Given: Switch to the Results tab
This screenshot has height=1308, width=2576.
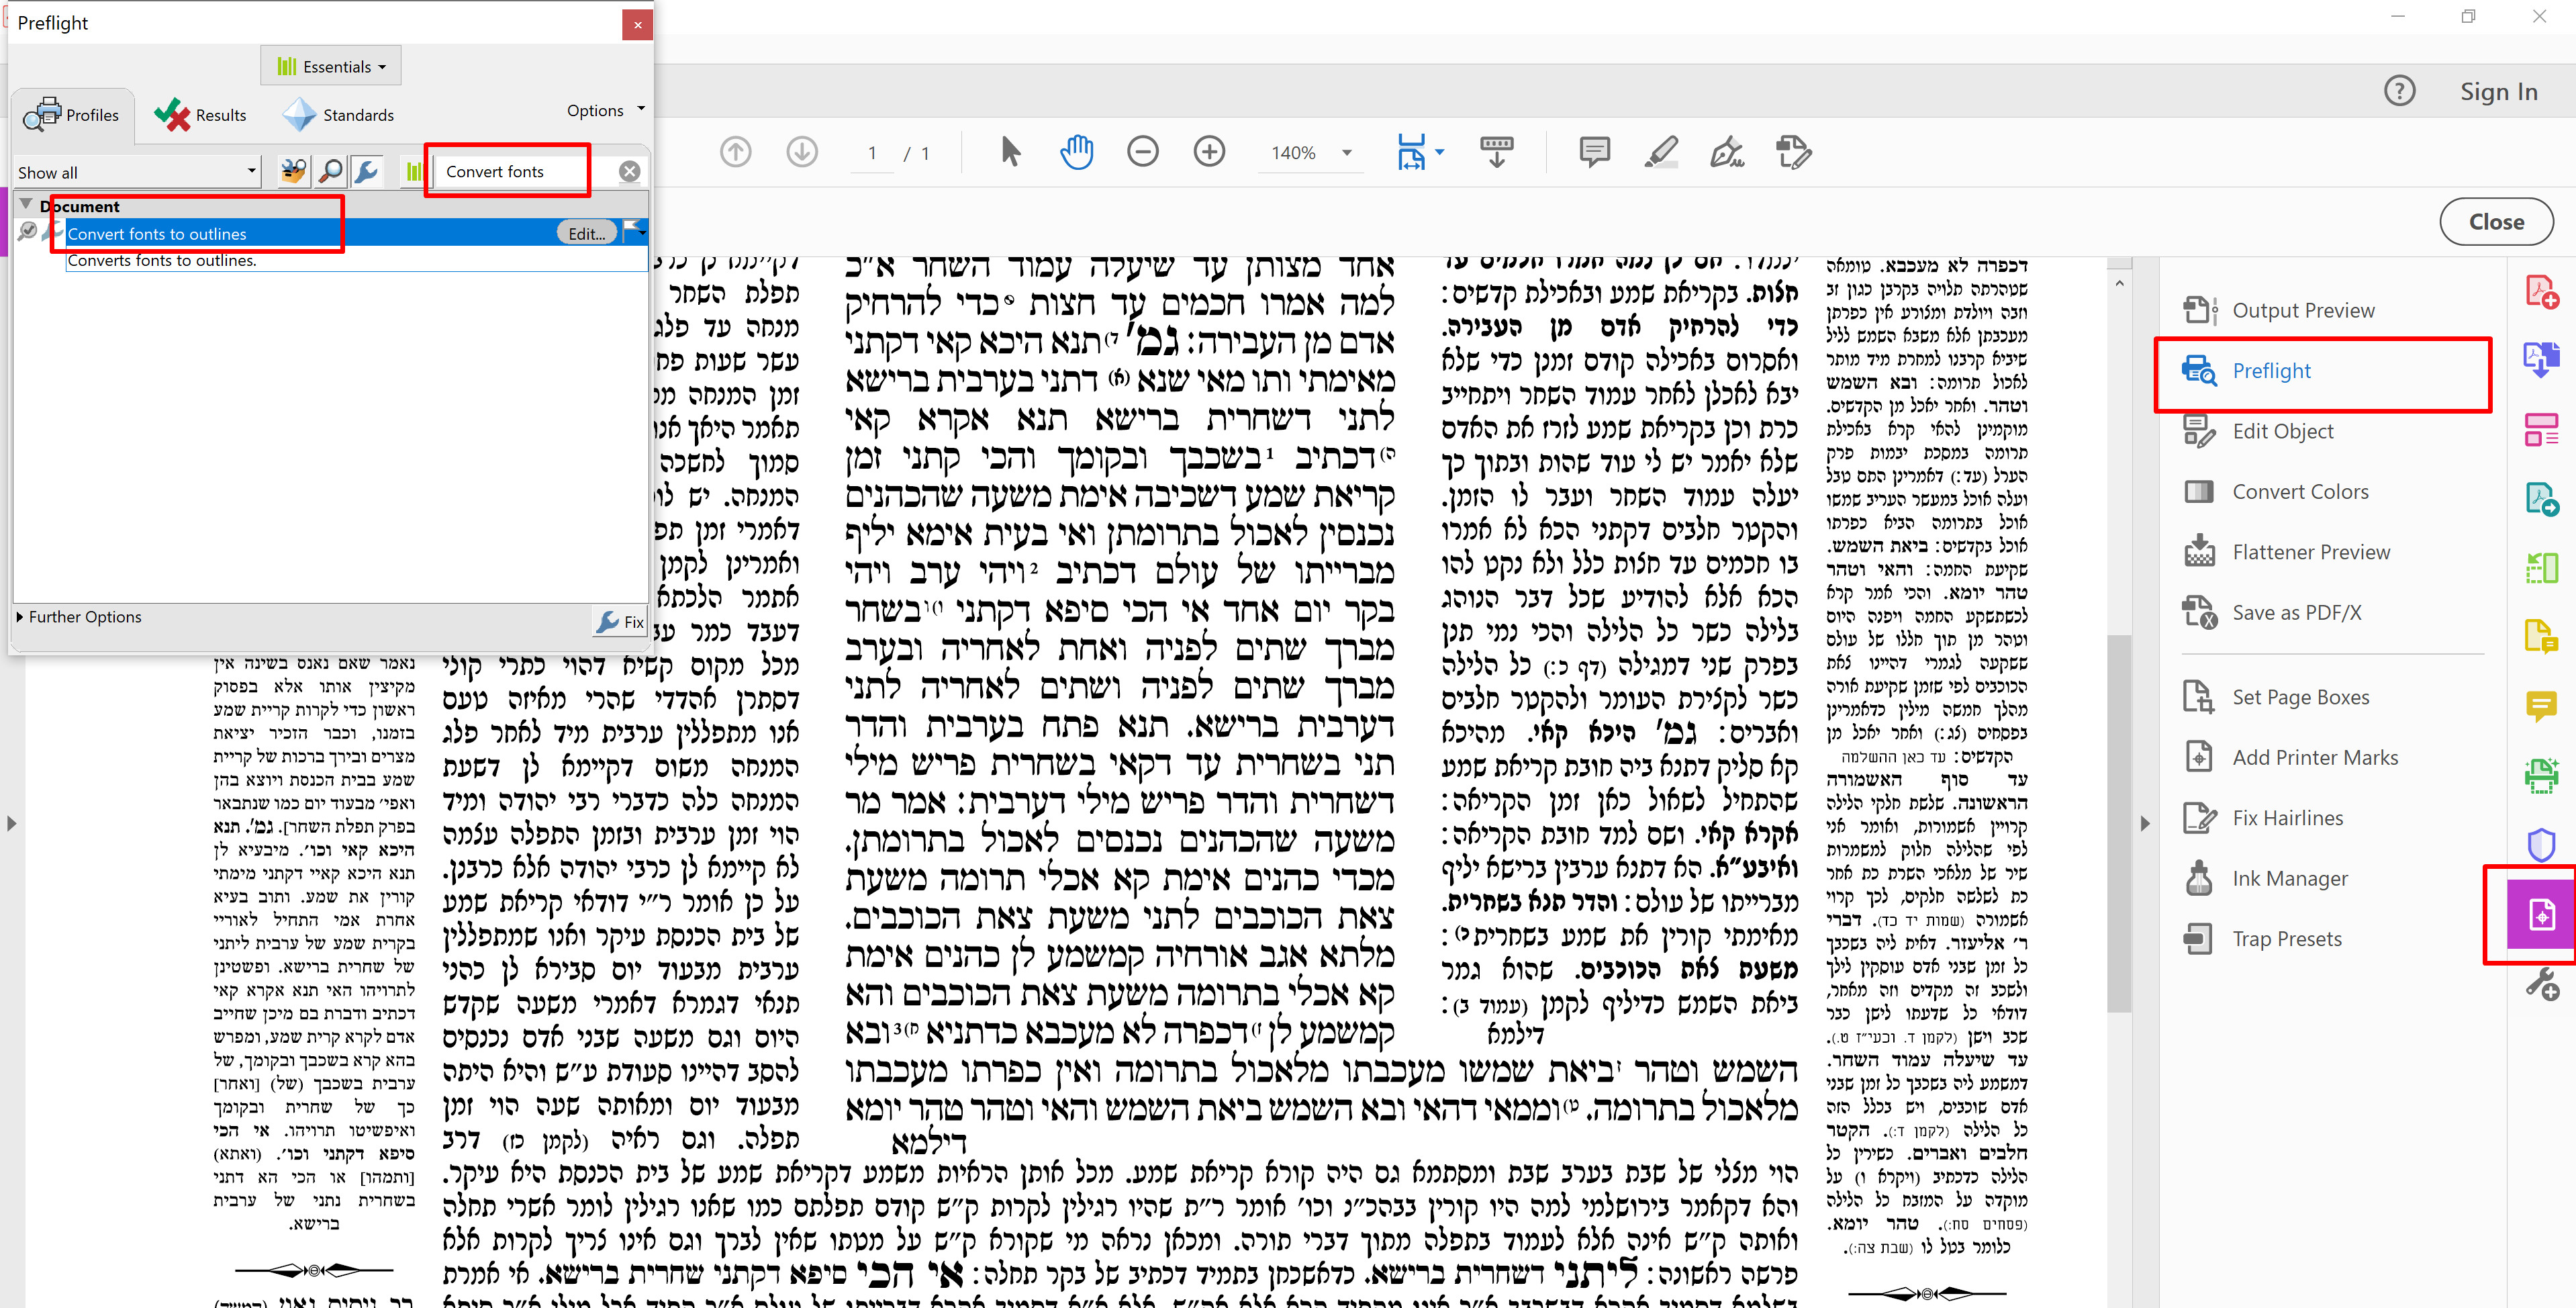Looking at the screenshot, I should [201, 115].
